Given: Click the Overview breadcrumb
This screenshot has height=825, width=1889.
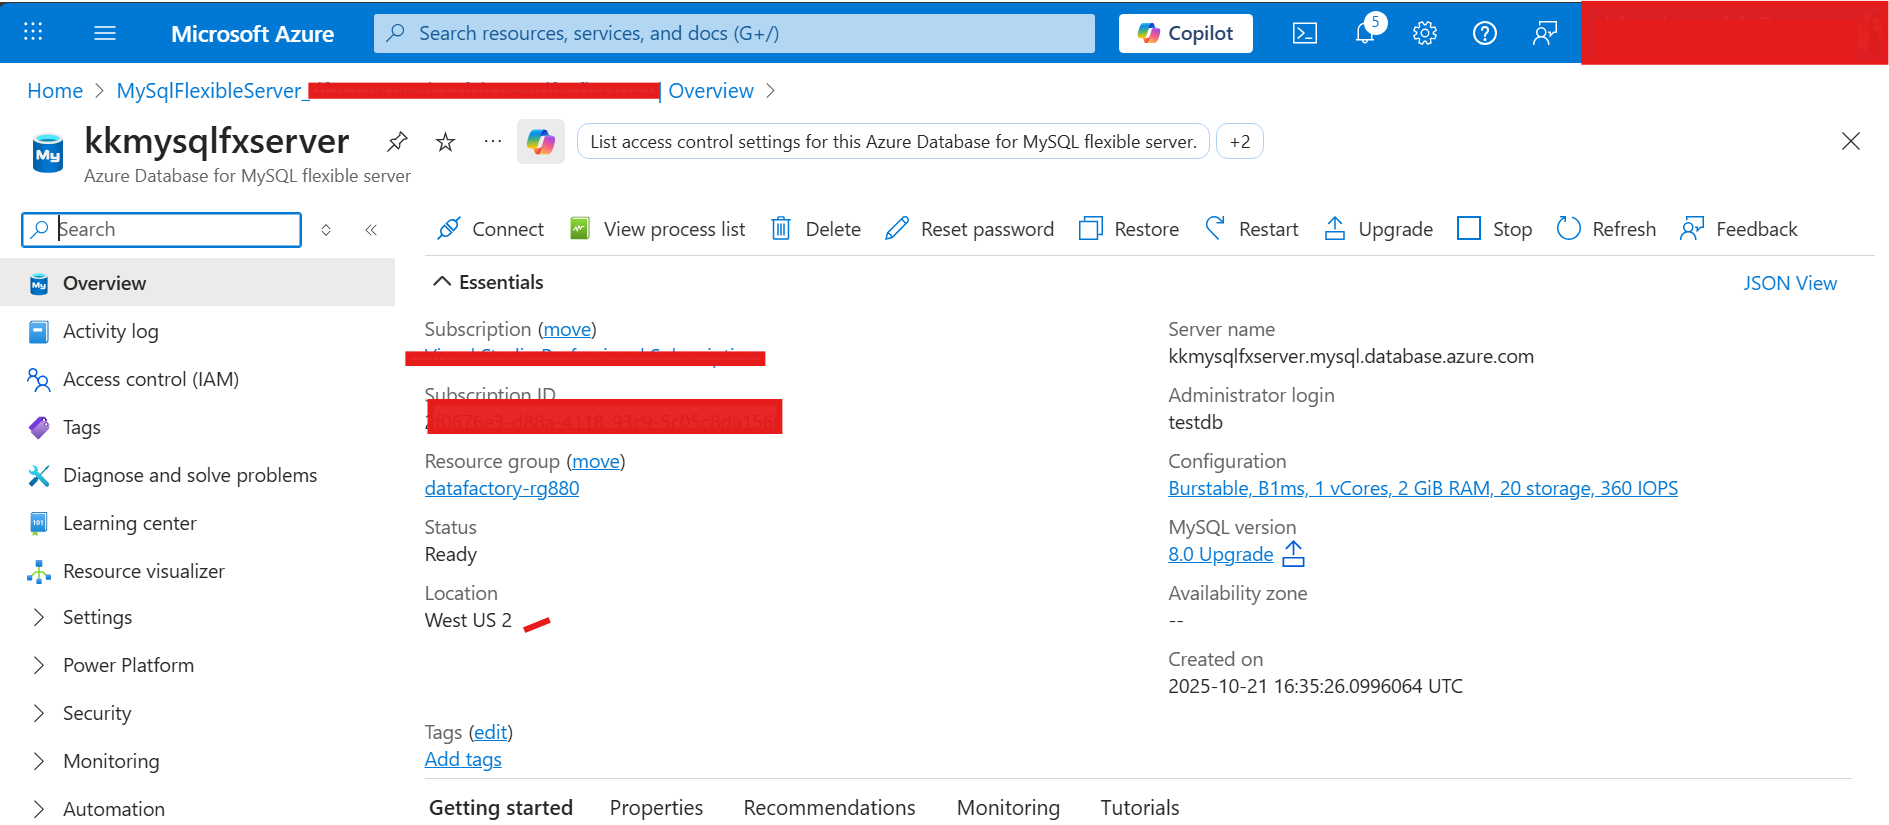Looking at the screenshot, I should [711, 91].
